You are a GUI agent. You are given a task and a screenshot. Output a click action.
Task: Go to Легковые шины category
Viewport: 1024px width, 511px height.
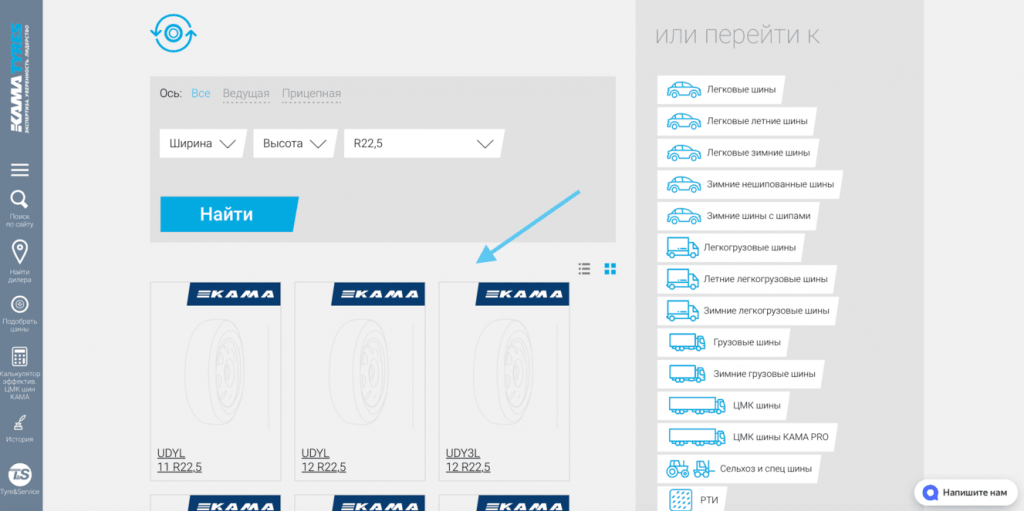(x=721, y=90)
